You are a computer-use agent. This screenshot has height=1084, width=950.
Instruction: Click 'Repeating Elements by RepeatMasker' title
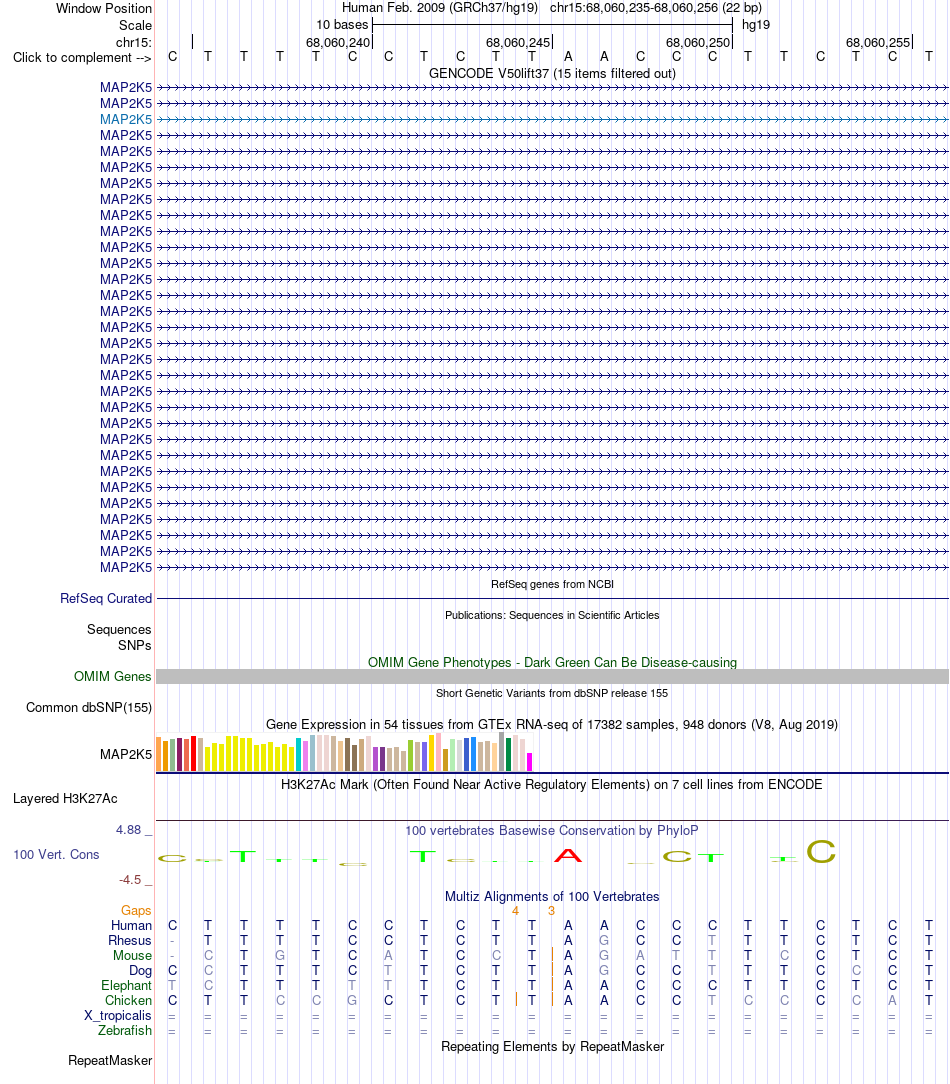coord(552,1047)
